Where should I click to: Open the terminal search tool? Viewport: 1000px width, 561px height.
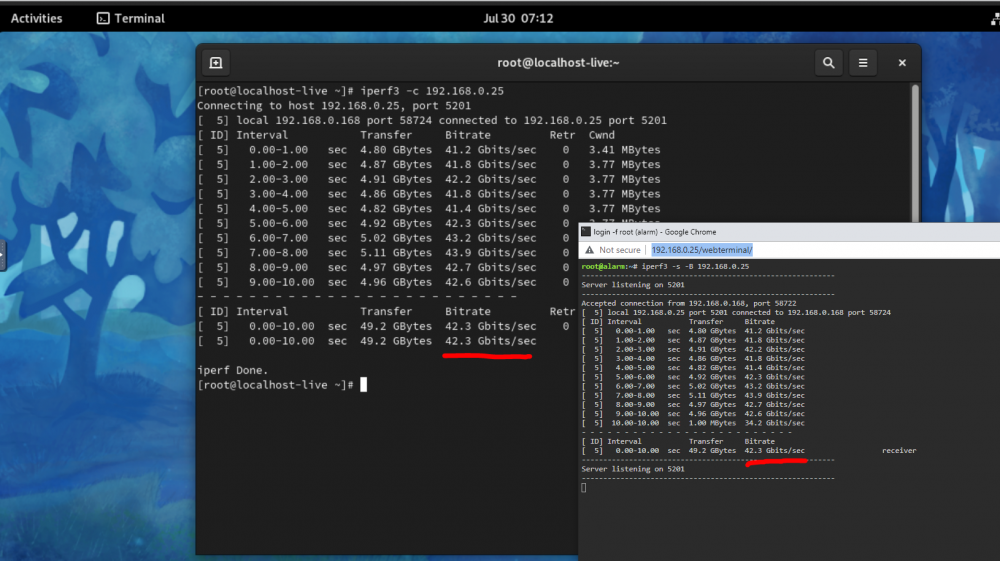click(x=828, y=62)
